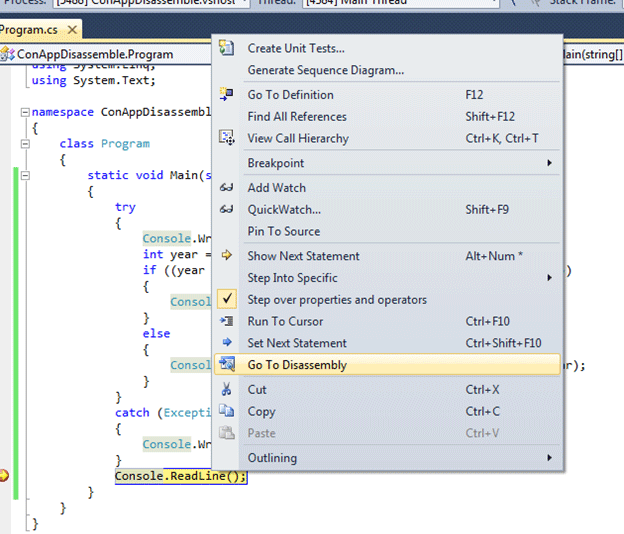Image resolution: width=624 pixels, height=534 pixels.
Task: Choose Run To Cursor menu text
Action: coord(285,321)
